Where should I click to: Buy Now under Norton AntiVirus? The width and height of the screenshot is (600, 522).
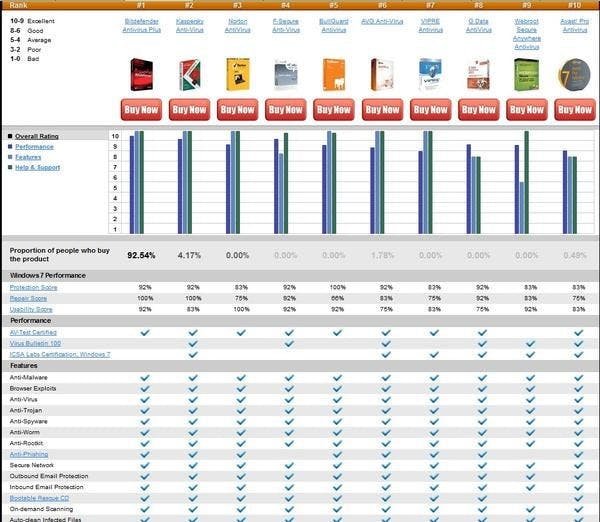pyautogui.click(x=238, y=110)
